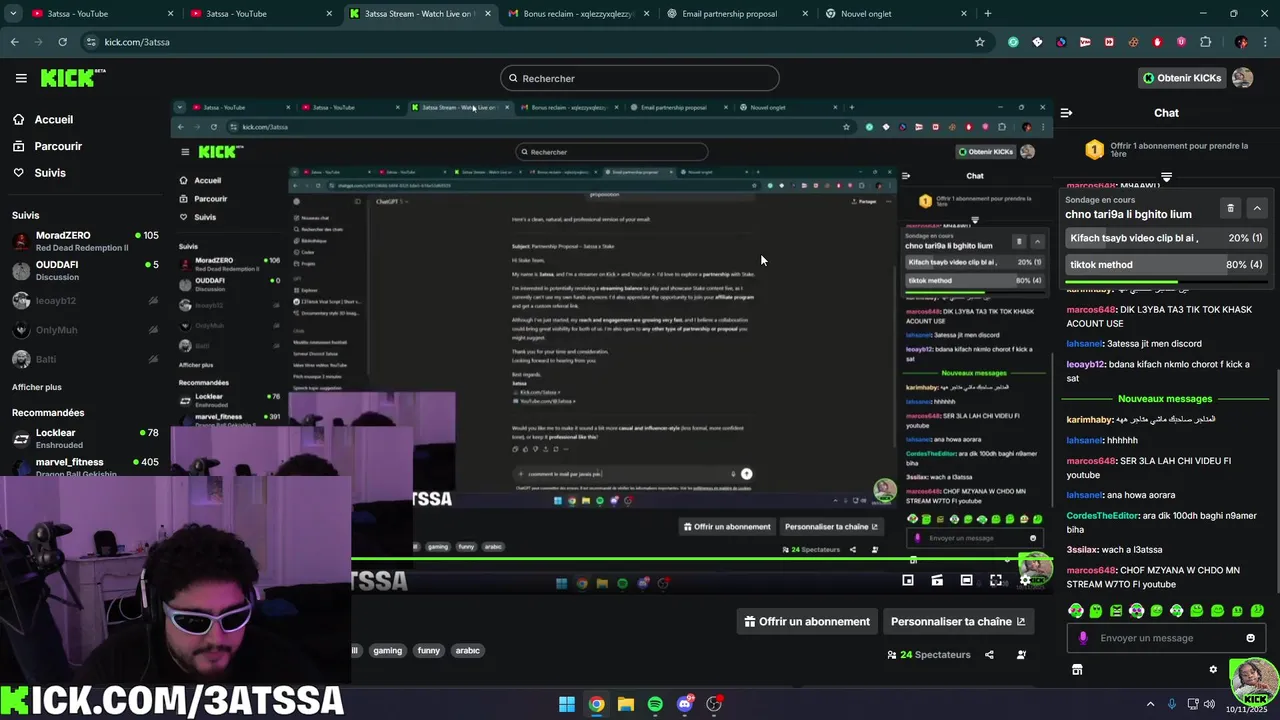Viewport: 1280px width, 720px height.
Task: Open the Chrome Extensions puzzle icon
Action: point(1205,42)
